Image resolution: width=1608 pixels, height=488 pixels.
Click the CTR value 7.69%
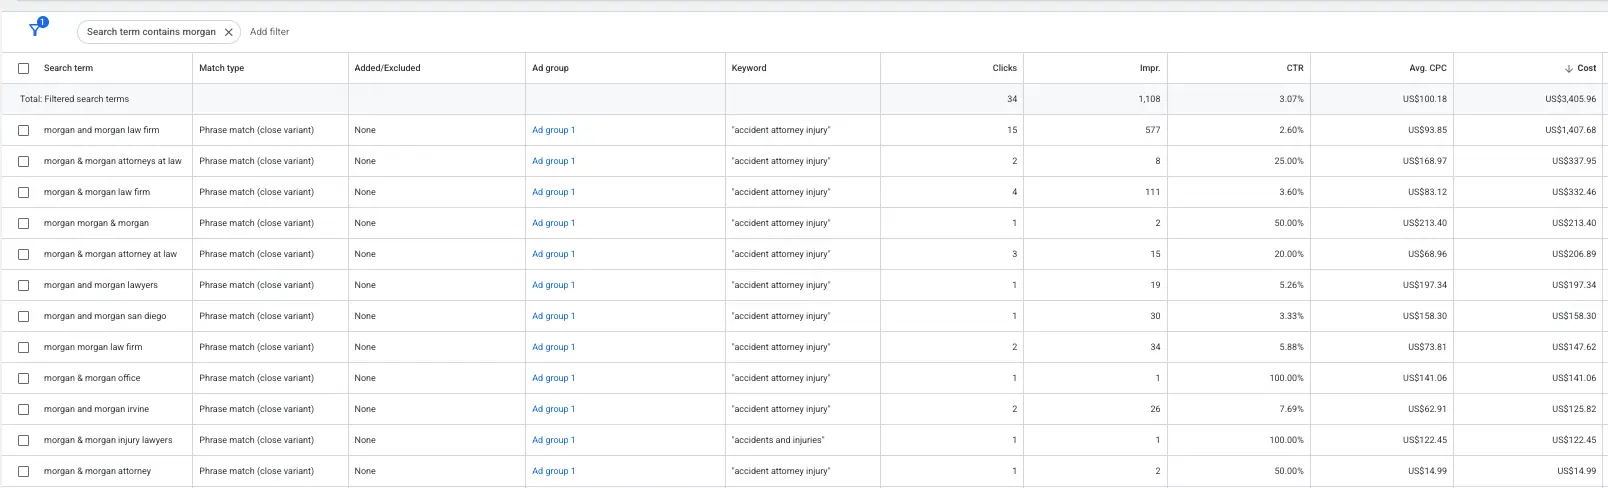(x=1291, y=409)
